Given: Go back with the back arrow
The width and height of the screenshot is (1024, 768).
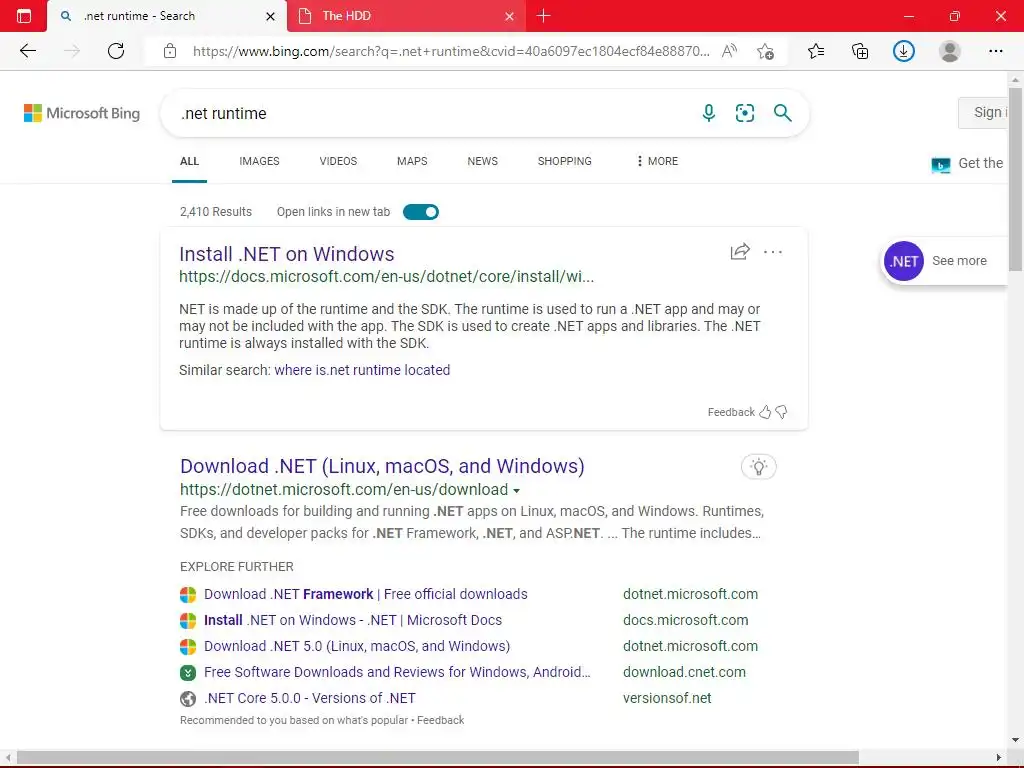Looking at the screenshot, I should [28, 51].
